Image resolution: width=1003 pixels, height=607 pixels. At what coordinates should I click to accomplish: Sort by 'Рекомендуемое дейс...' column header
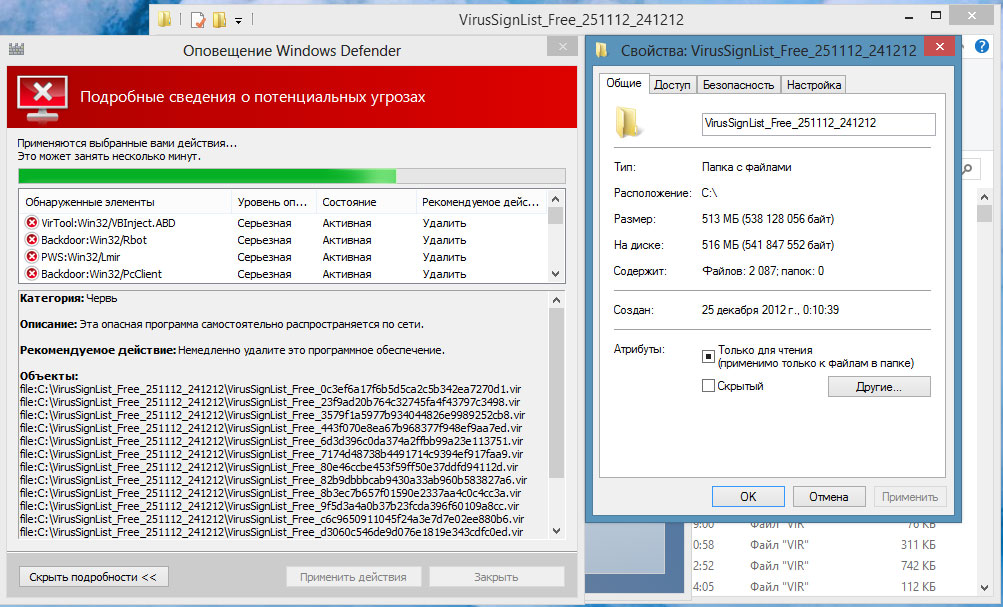(x=481, y=201)
